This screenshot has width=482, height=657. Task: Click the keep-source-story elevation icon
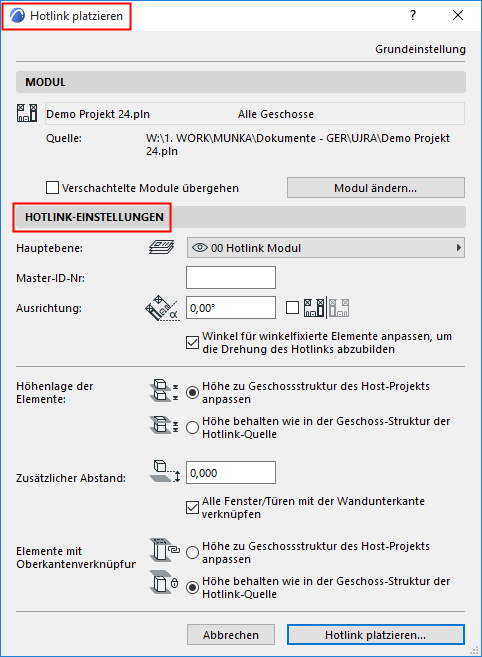click(x=164, y=425)
